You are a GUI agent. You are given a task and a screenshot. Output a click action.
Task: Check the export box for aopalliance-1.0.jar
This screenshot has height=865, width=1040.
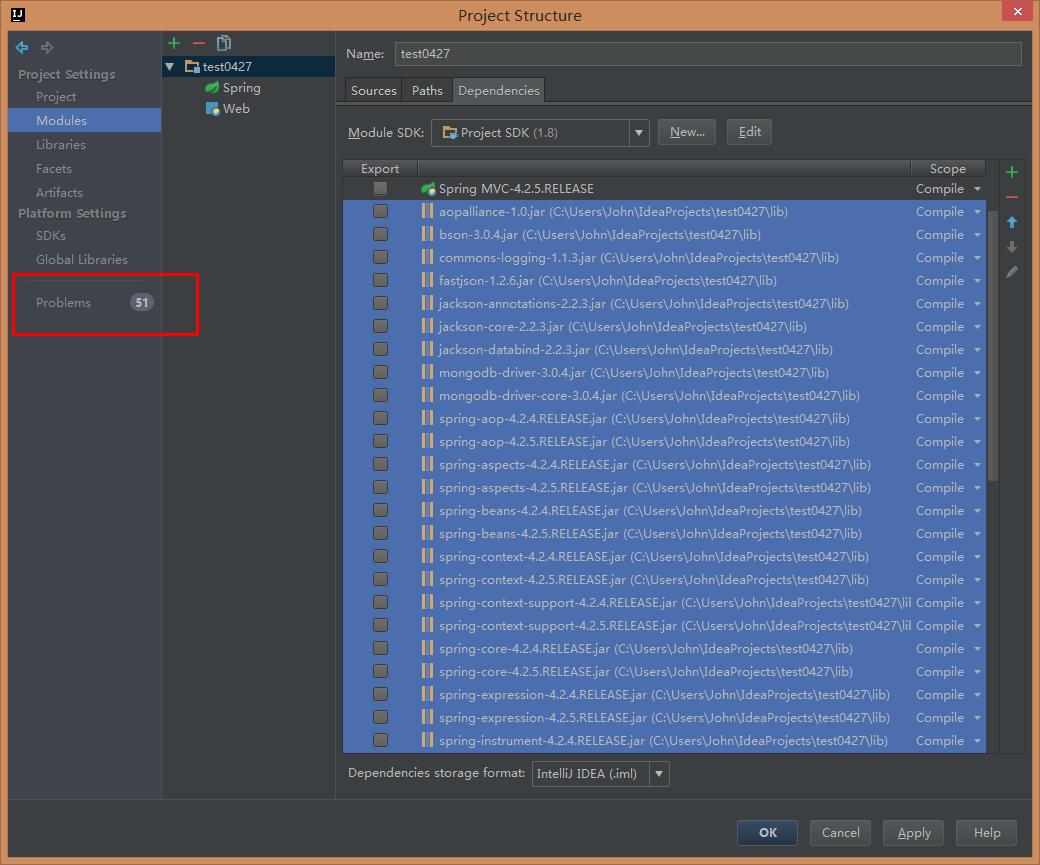click(x=380, y=211)
